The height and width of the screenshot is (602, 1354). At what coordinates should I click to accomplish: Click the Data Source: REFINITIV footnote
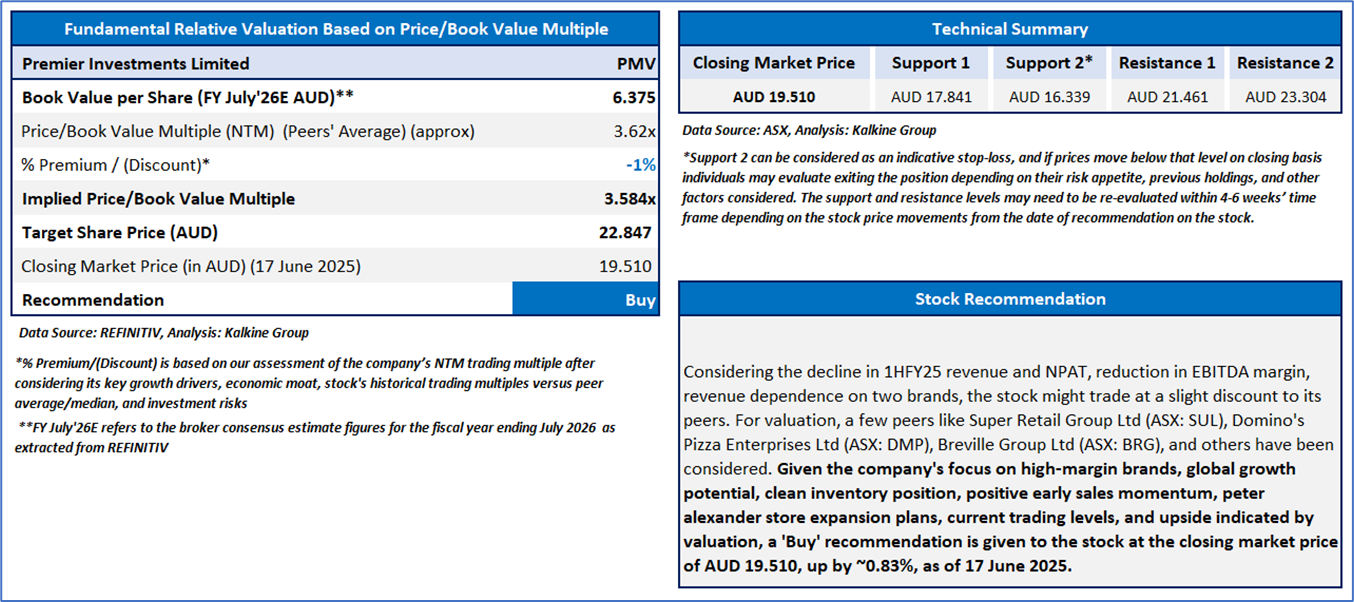tap(164, 332)
